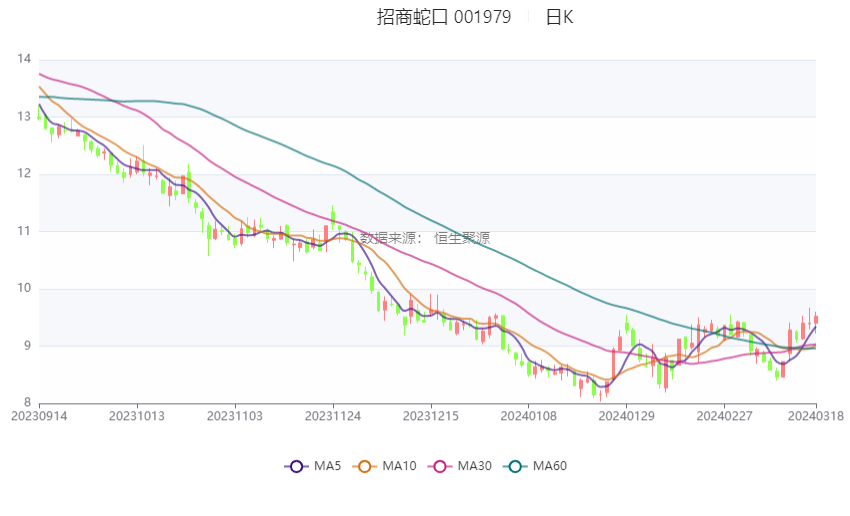Click the 20240129 date label
Viewport: 850px width, 516px height.
click(x=626, y=414)
